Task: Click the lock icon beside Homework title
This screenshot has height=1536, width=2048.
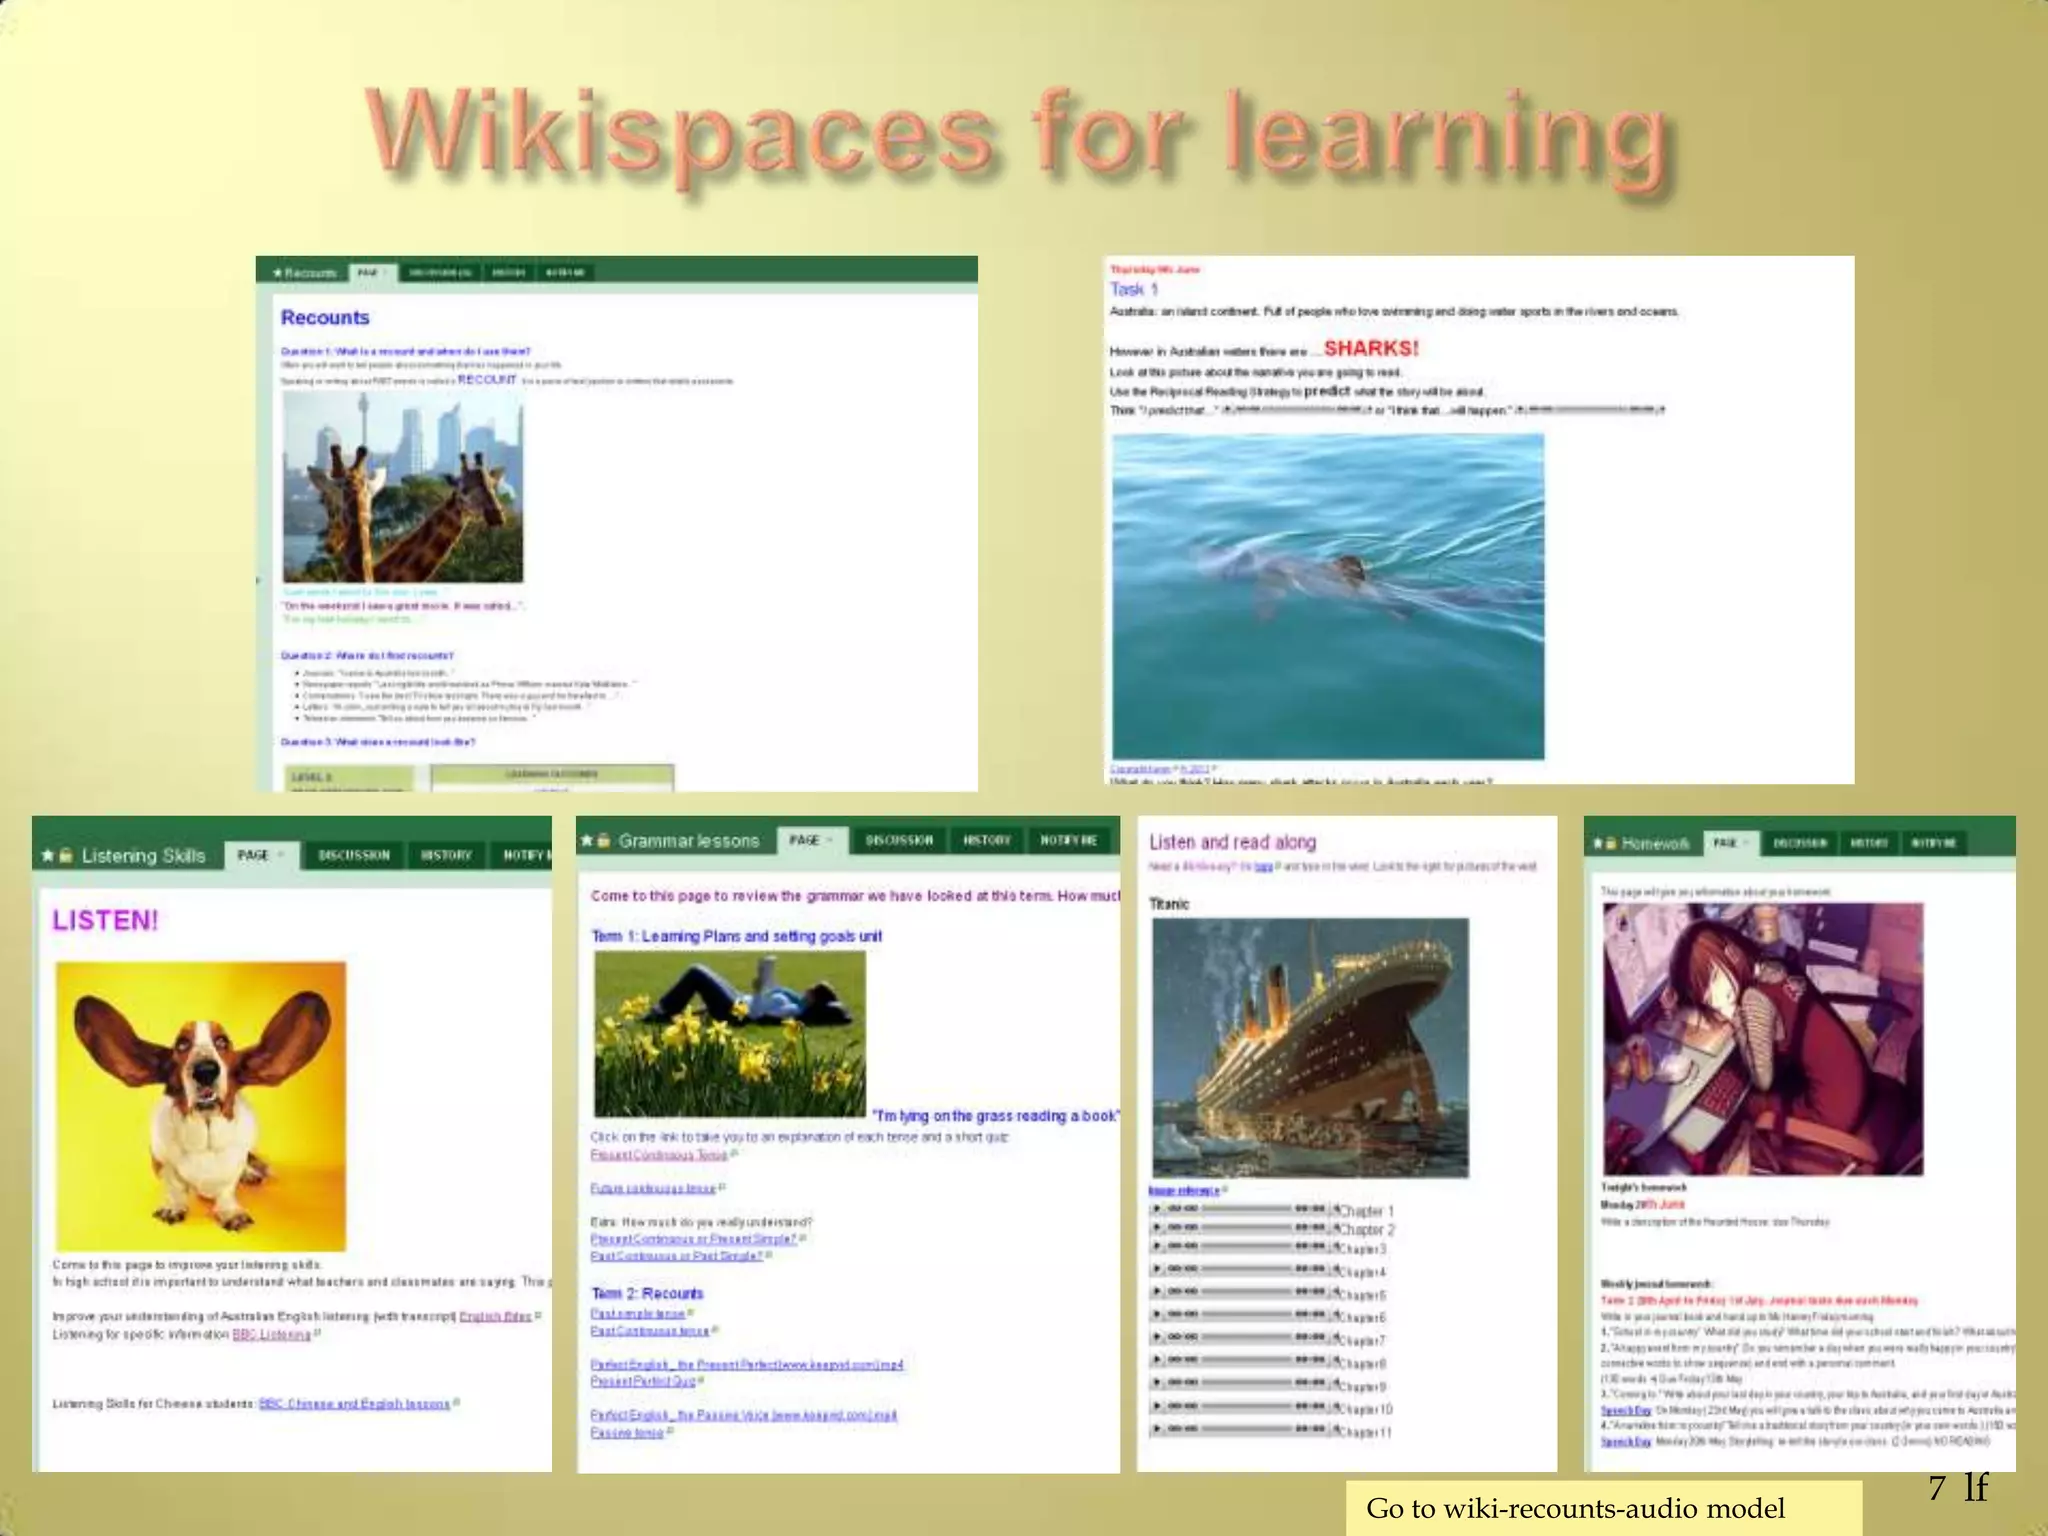Action: click(x=1612, y=844)
